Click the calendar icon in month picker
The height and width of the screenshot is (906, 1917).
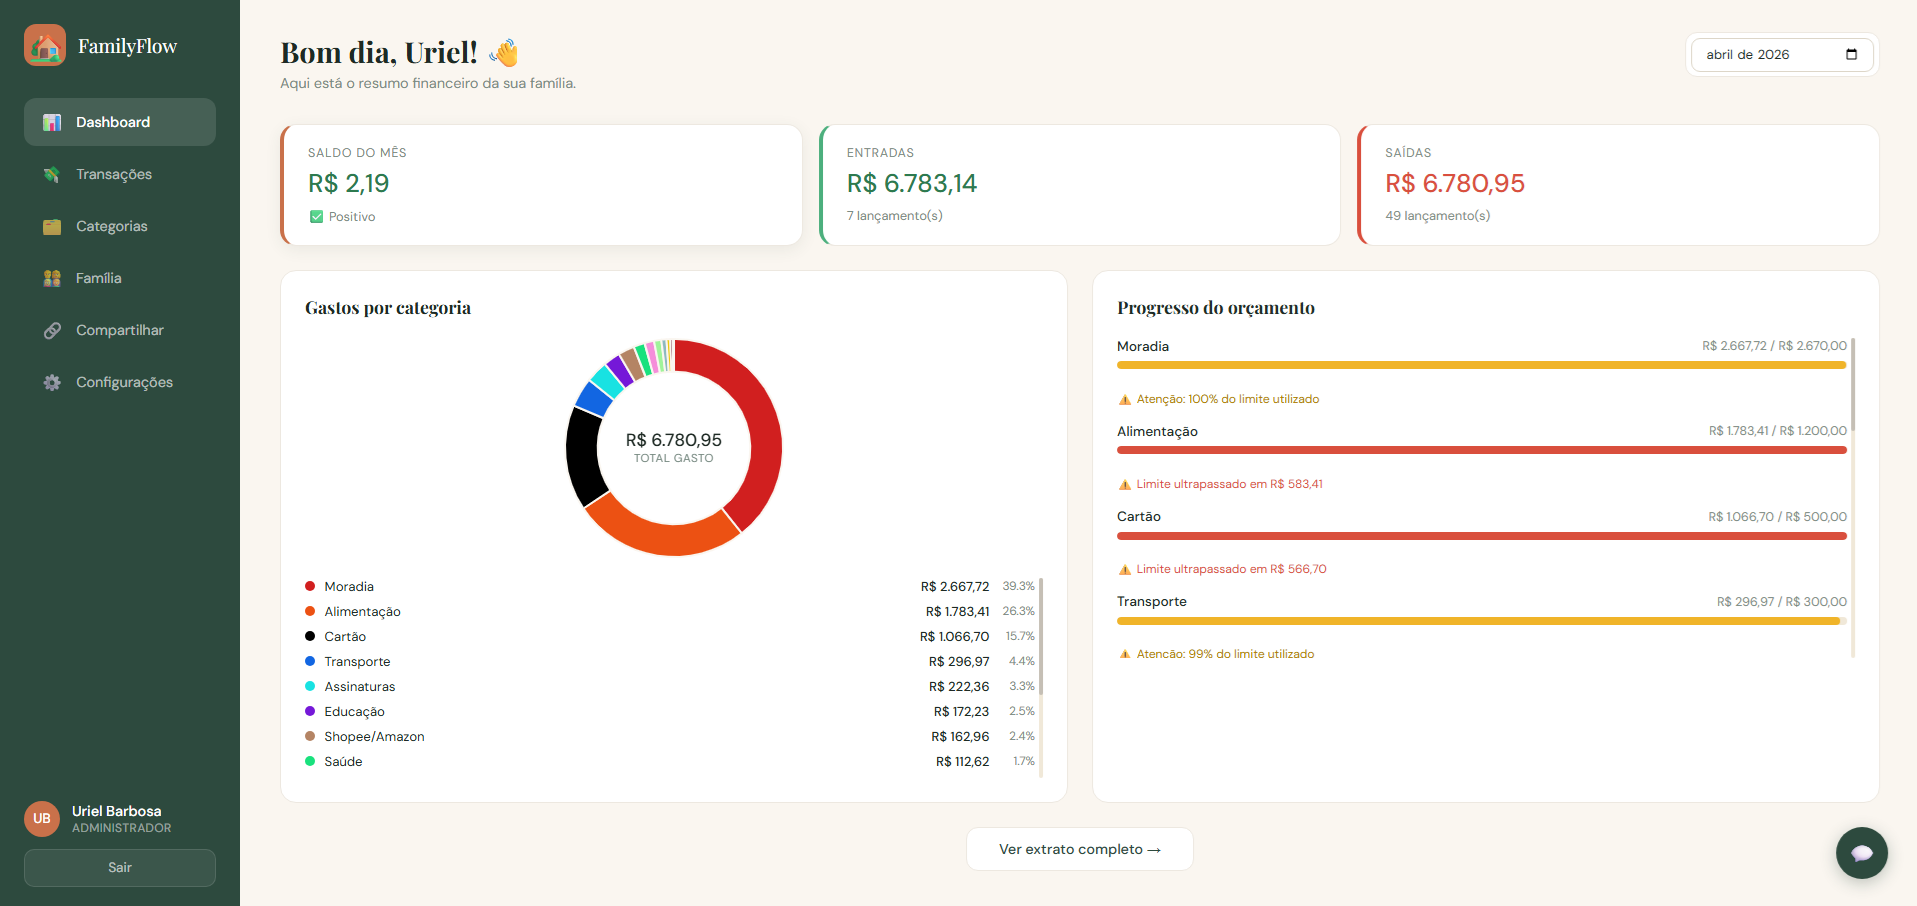pos(1851,54)
